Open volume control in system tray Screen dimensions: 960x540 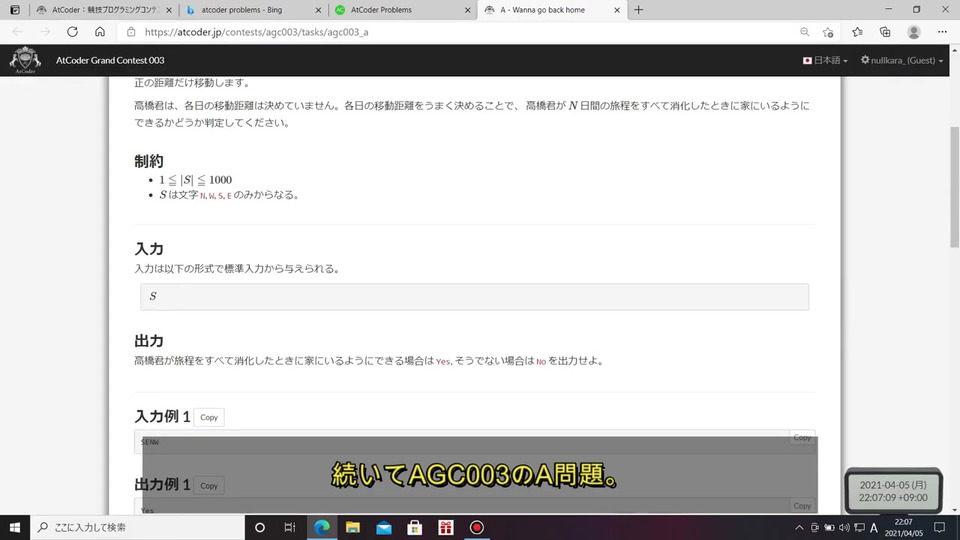click(844, 527)
